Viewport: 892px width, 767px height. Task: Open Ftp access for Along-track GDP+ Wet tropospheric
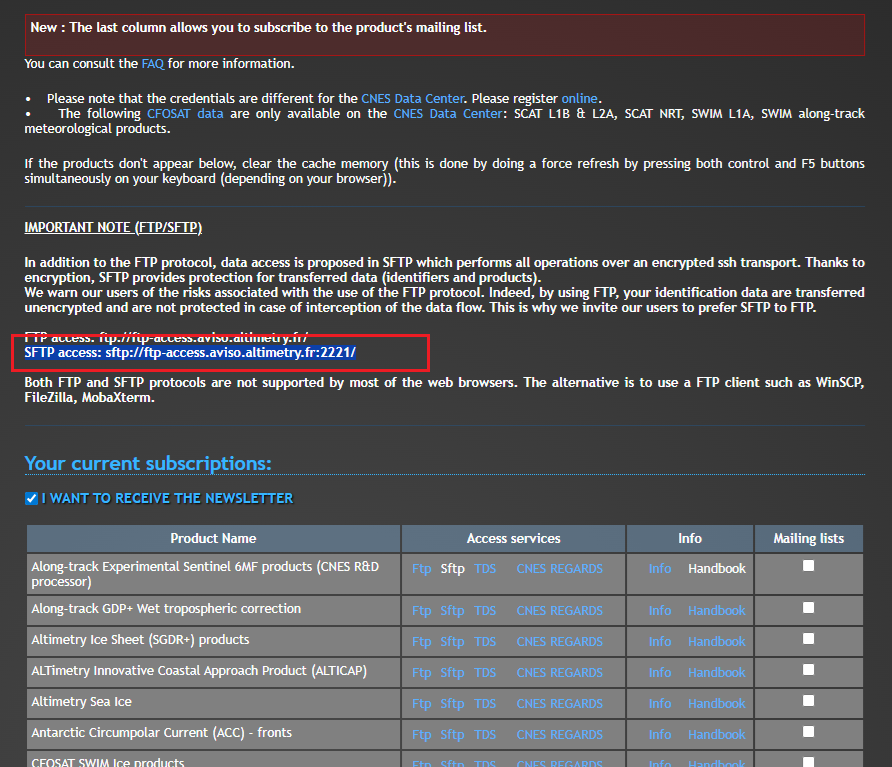[421, 610]
